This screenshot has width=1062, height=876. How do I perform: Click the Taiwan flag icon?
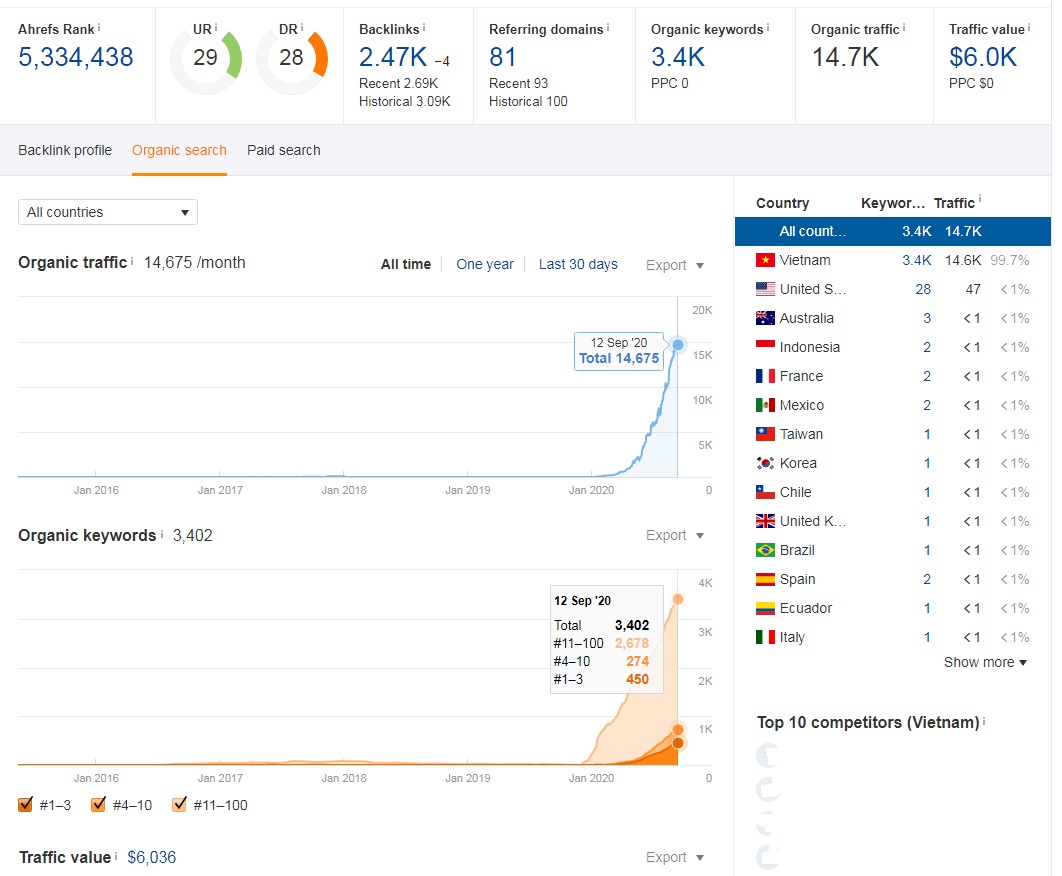[x=765, y=434]
